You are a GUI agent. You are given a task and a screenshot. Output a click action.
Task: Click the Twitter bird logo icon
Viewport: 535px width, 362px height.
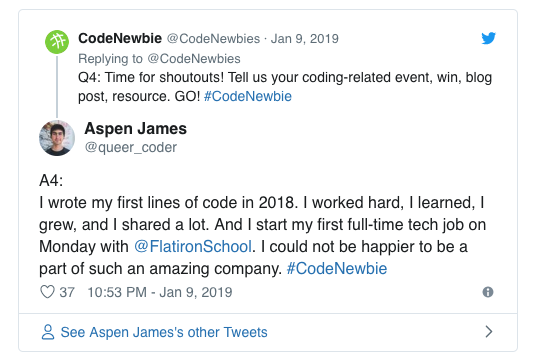point(488,38)
